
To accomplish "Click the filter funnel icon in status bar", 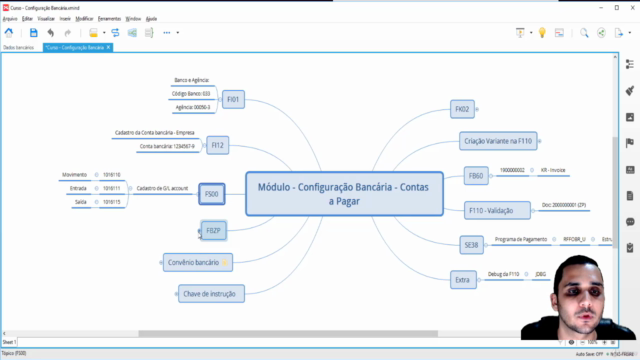I will [x=560, y=342].
